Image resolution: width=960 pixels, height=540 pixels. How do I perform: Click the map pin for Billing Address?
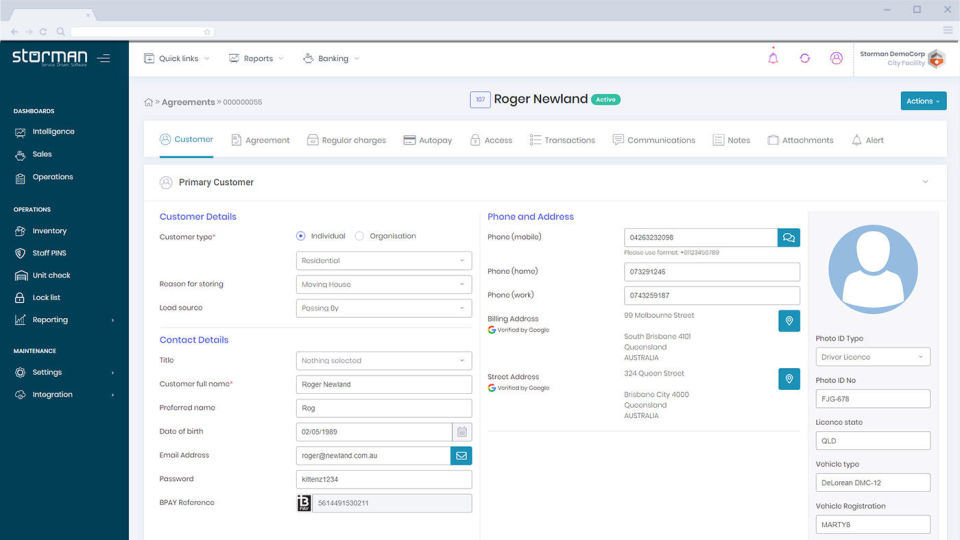pos(789,321)
